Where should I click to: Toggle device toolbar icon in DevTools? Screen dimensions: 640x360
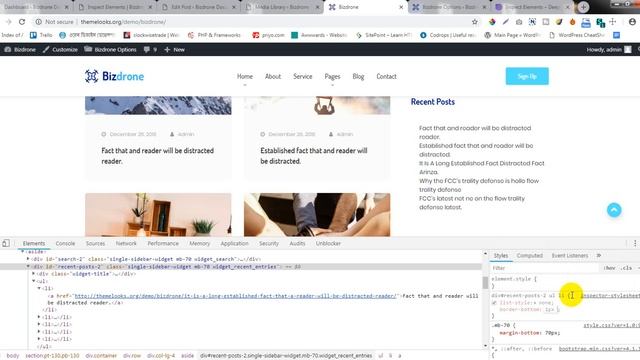pos(6,243)
